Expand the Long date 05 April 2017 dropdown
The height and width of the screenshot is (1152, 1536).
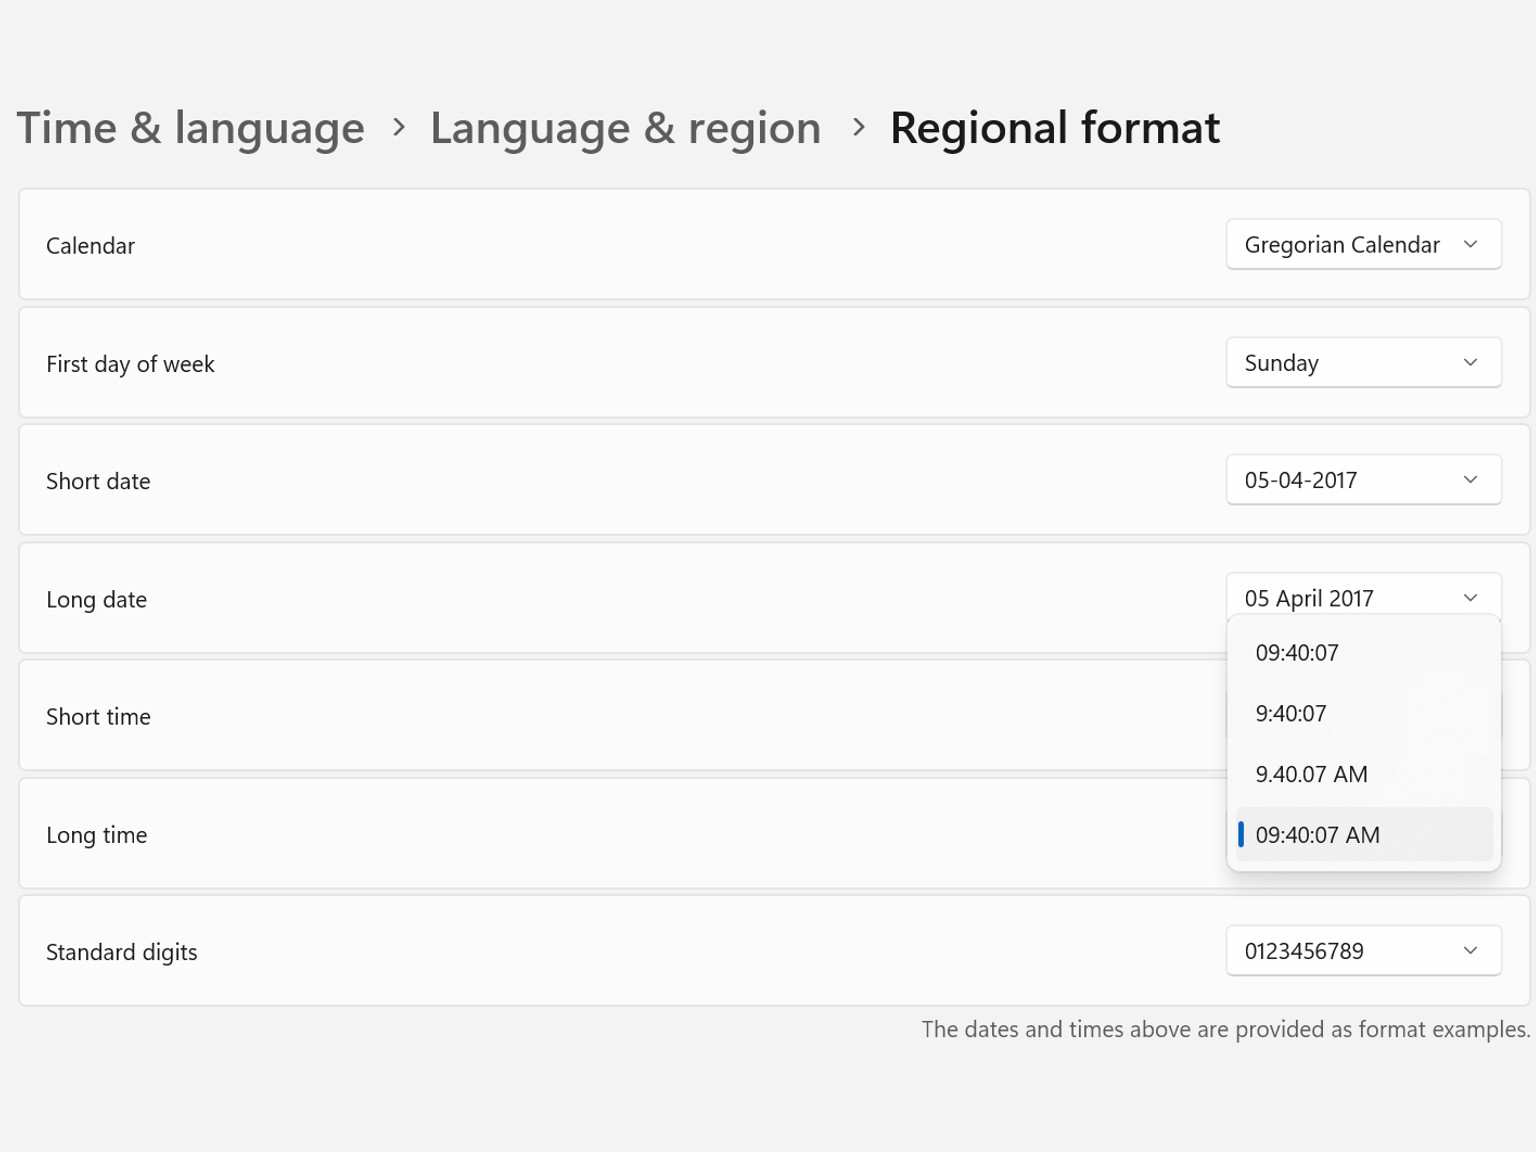tap(1362, 597)
